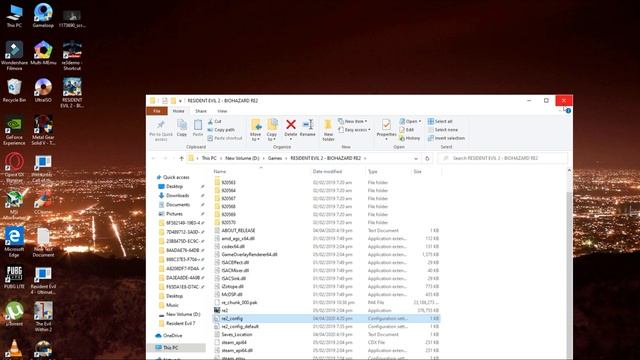Expand the New item dropdown
640x360 pixels.
(353, 121)
